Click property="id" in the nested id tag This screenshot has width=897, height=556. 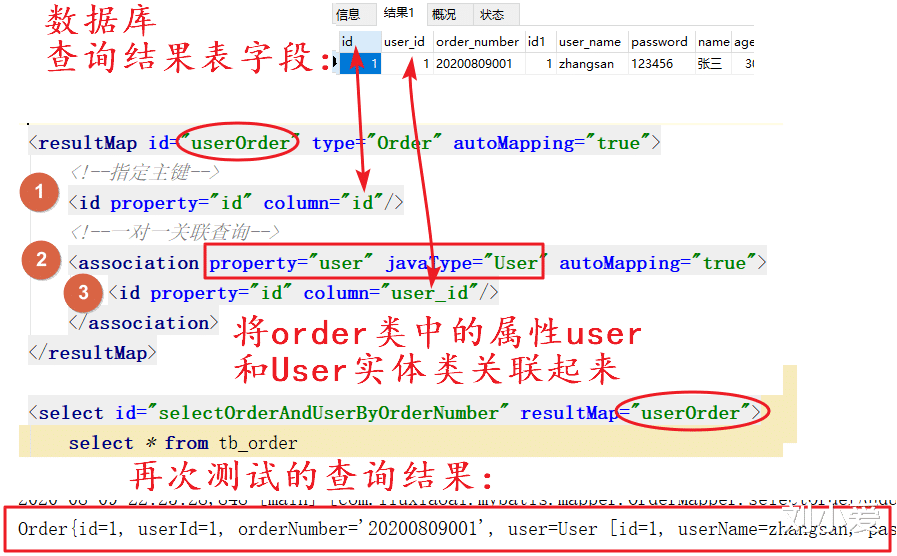[x=221, y=293]
